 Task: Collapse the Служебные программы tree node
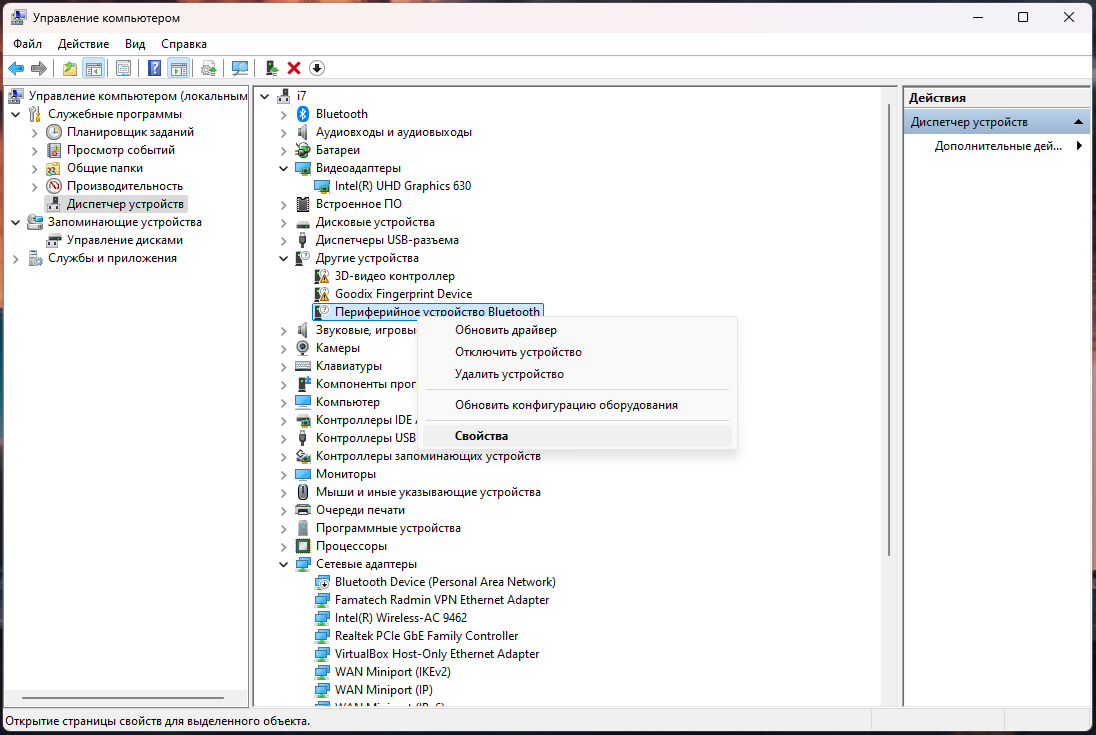pos(15,114)
